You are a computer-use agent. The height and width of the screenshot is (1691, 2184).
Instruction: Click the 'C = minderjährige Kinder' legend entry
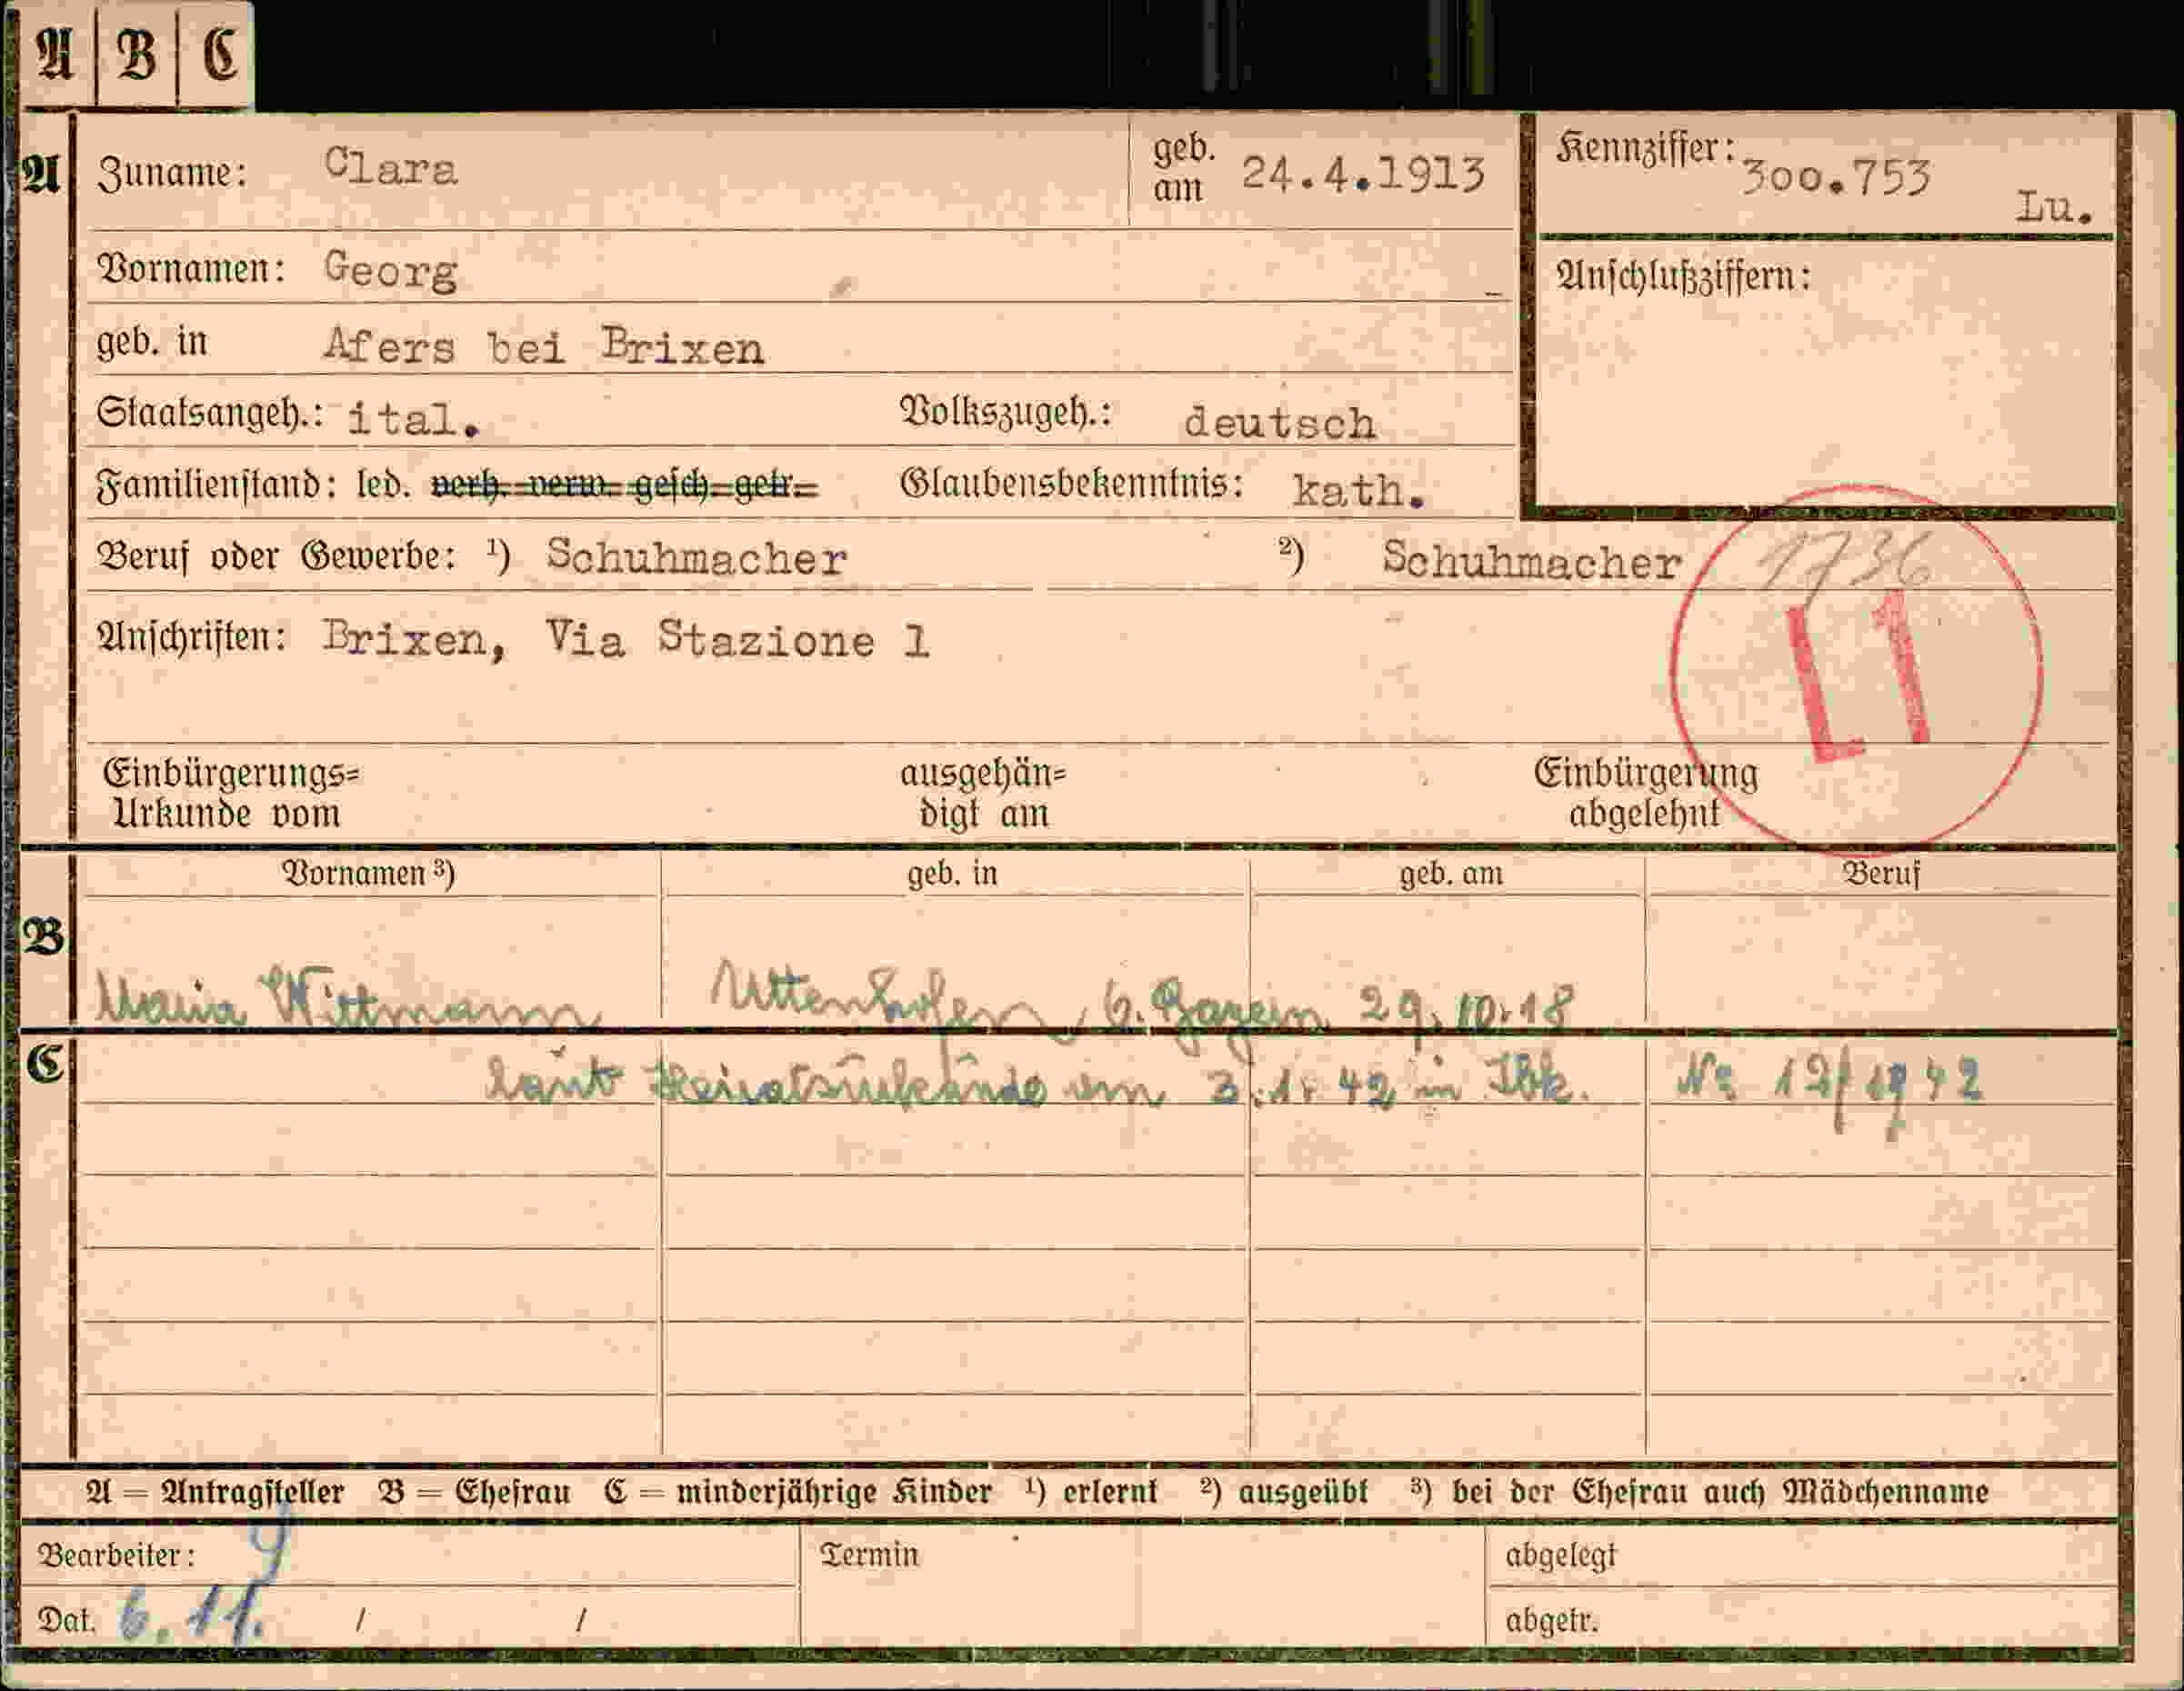click(x=798, y=1492)
